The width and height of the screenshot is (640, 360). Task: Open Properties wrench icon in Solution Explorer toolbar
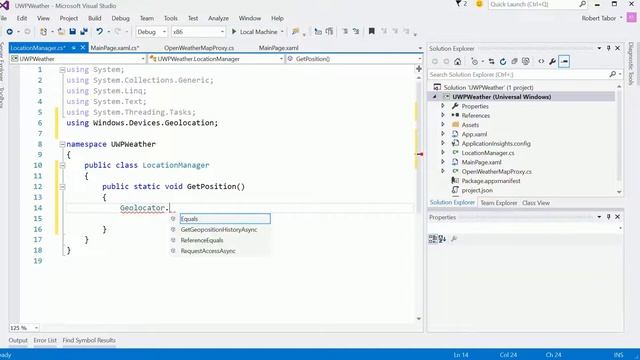click(552, 62)
